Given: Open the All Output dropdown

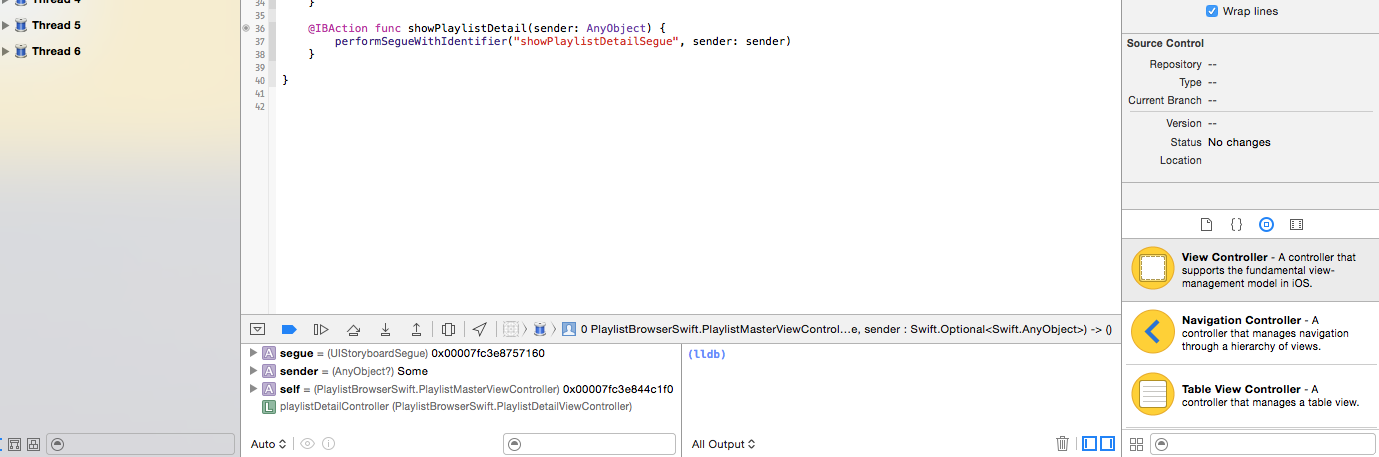Looking at the screenshot, I should tap(723, 444).
